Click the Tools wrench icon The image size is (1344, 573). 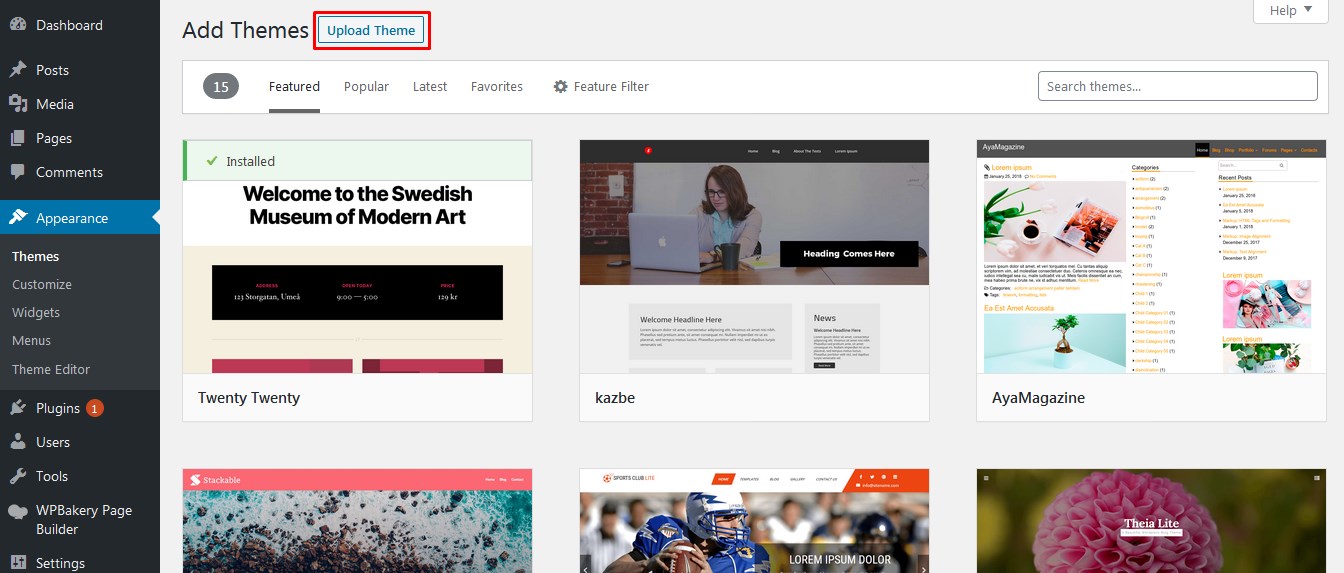[17, 476]
